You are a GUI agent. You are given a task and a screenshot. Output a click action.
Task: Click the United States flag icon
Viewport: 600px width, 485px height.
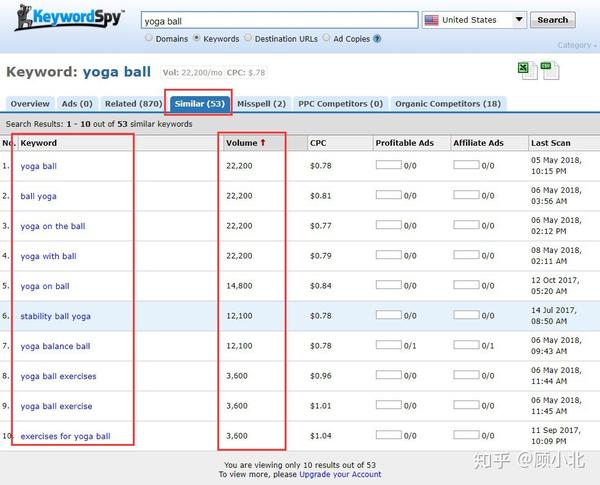pyautogui.click(x=431, y=20)
